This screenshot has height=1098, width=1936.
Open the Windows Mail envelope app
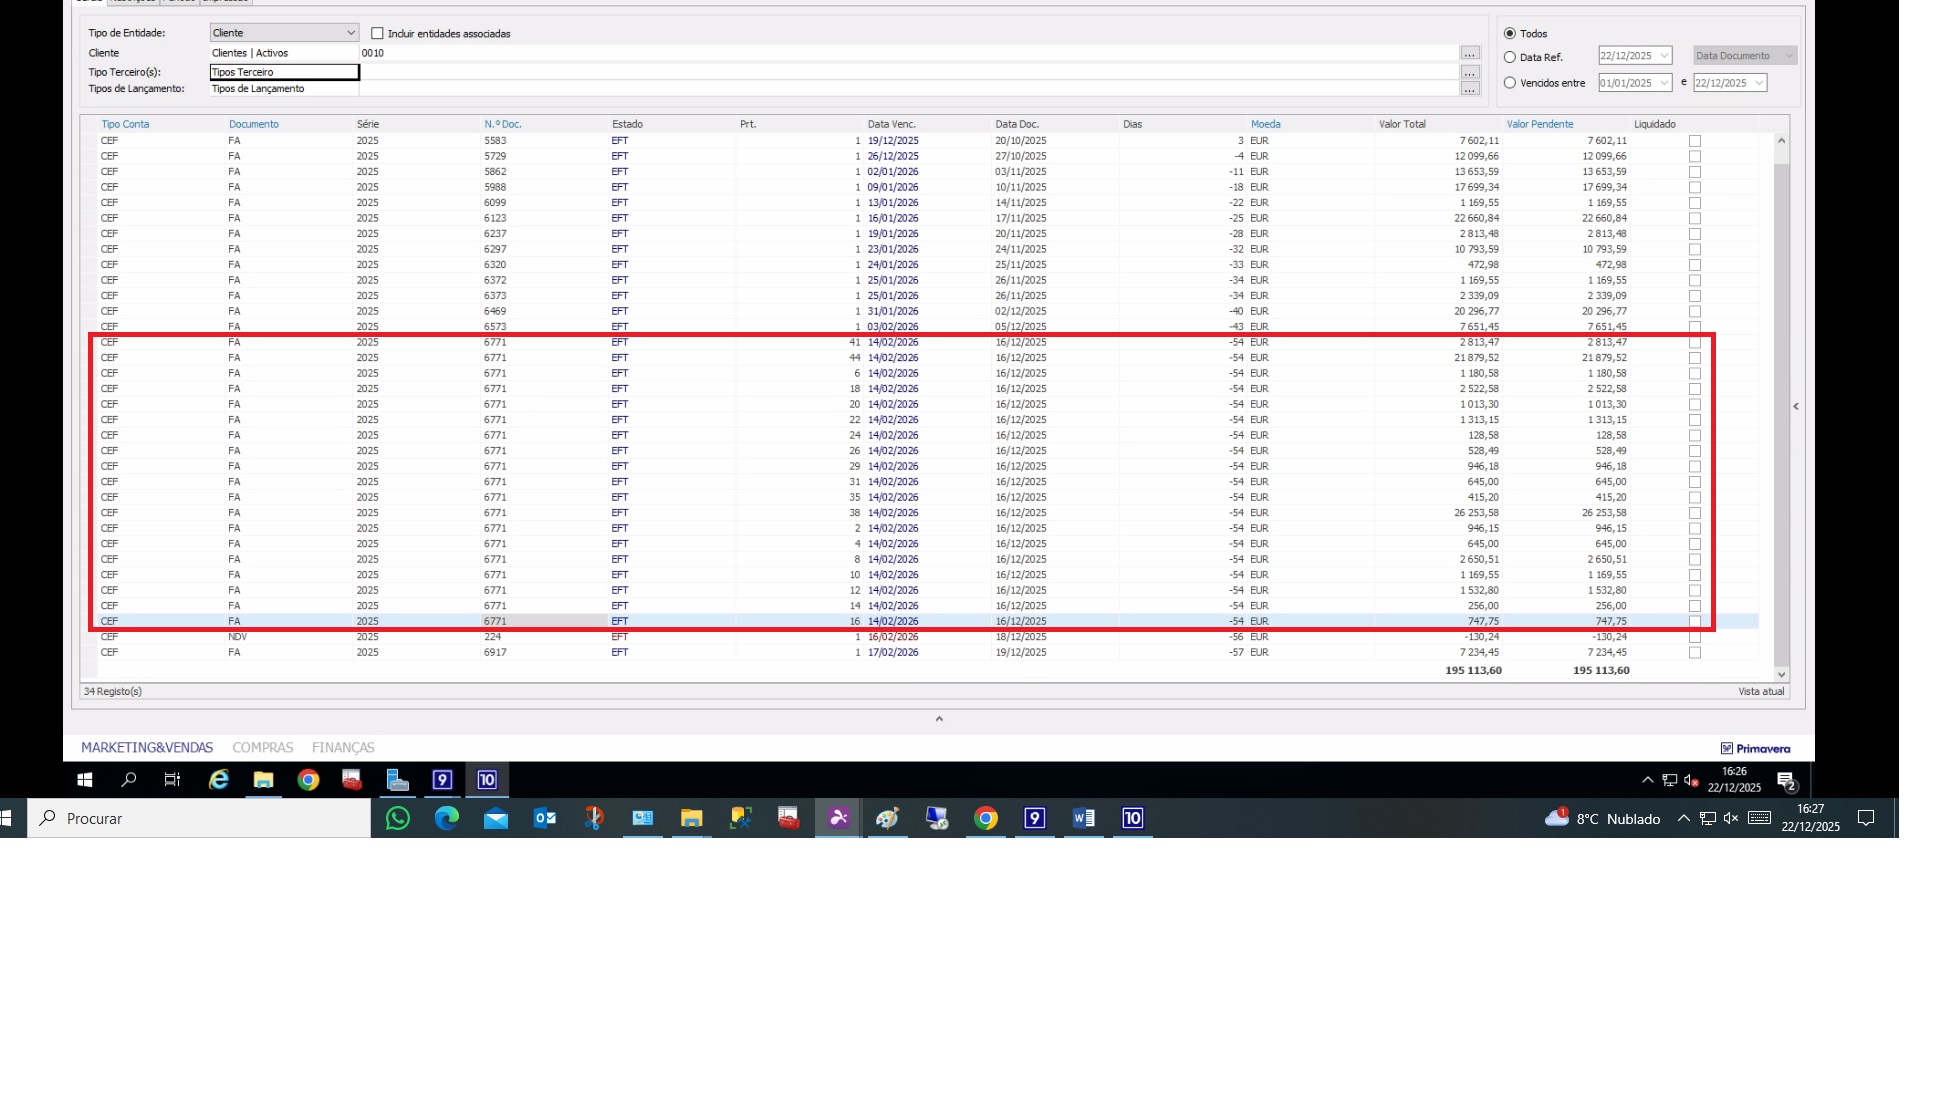click(496, 818)
